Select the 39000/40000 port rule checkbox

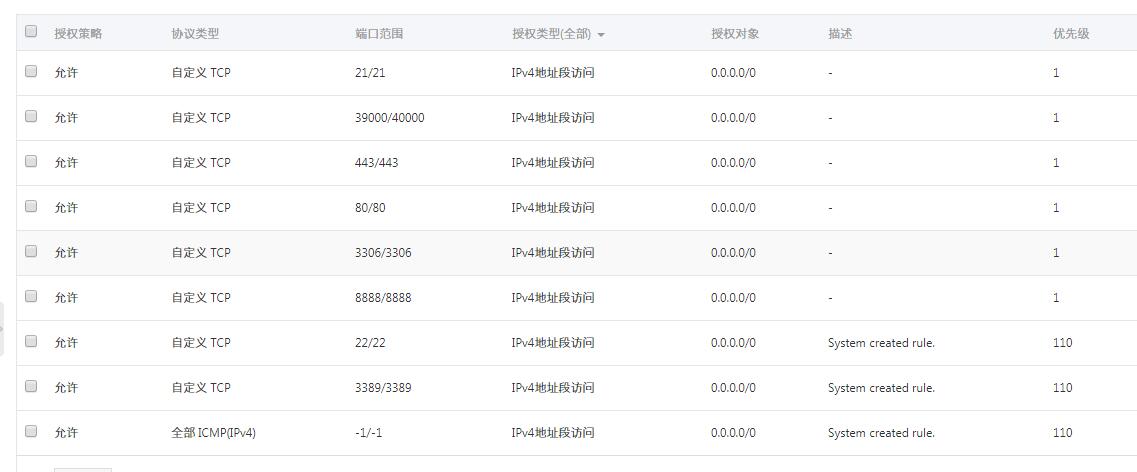(x=30, y=116)
